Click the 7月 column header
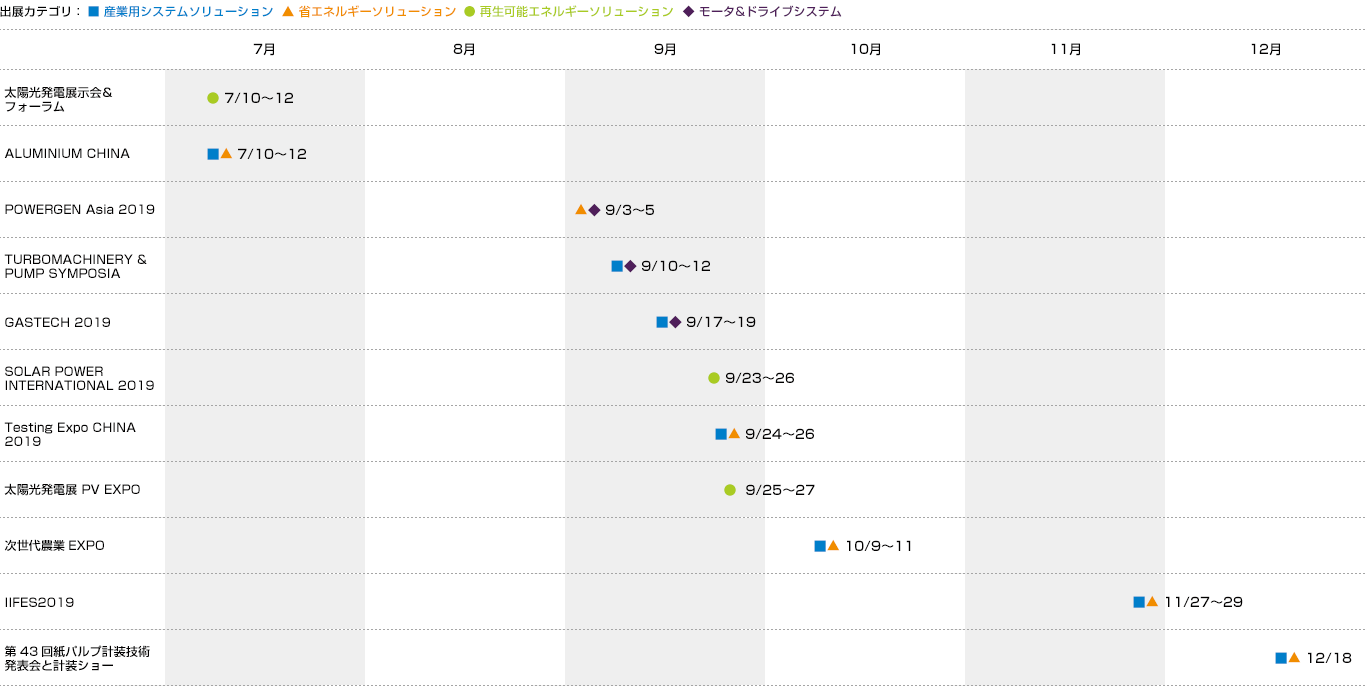This screenshot has width=1365, height=686. tap(265, 49)
